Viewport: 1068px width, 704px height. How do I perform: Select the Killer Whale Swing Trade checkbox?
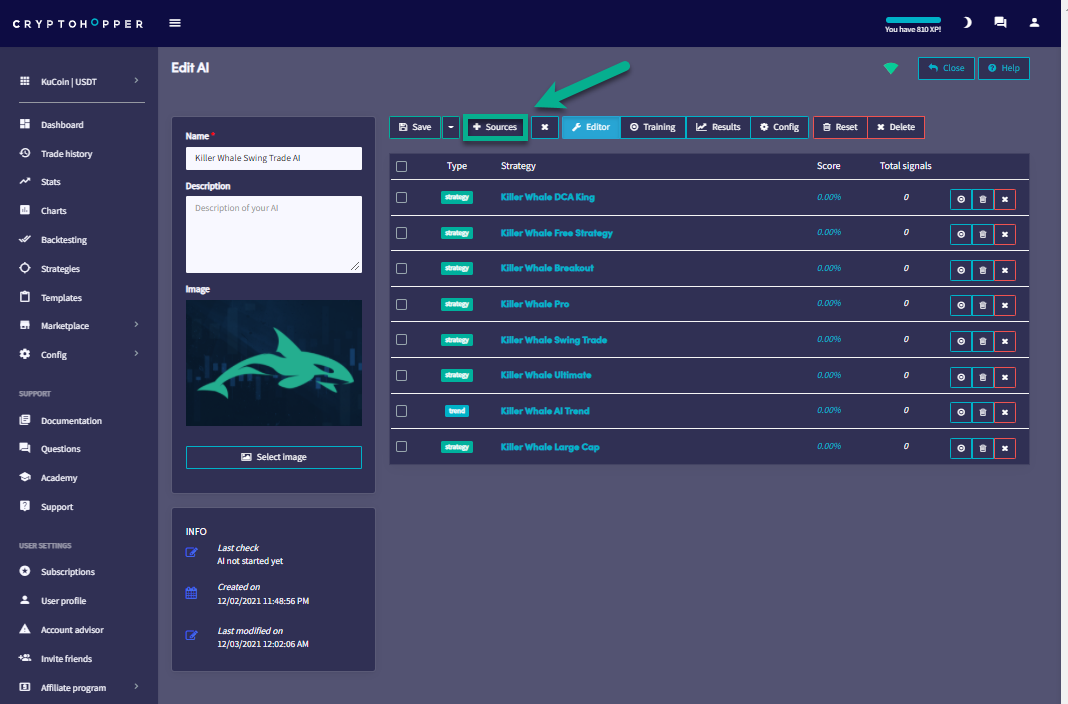402,340
